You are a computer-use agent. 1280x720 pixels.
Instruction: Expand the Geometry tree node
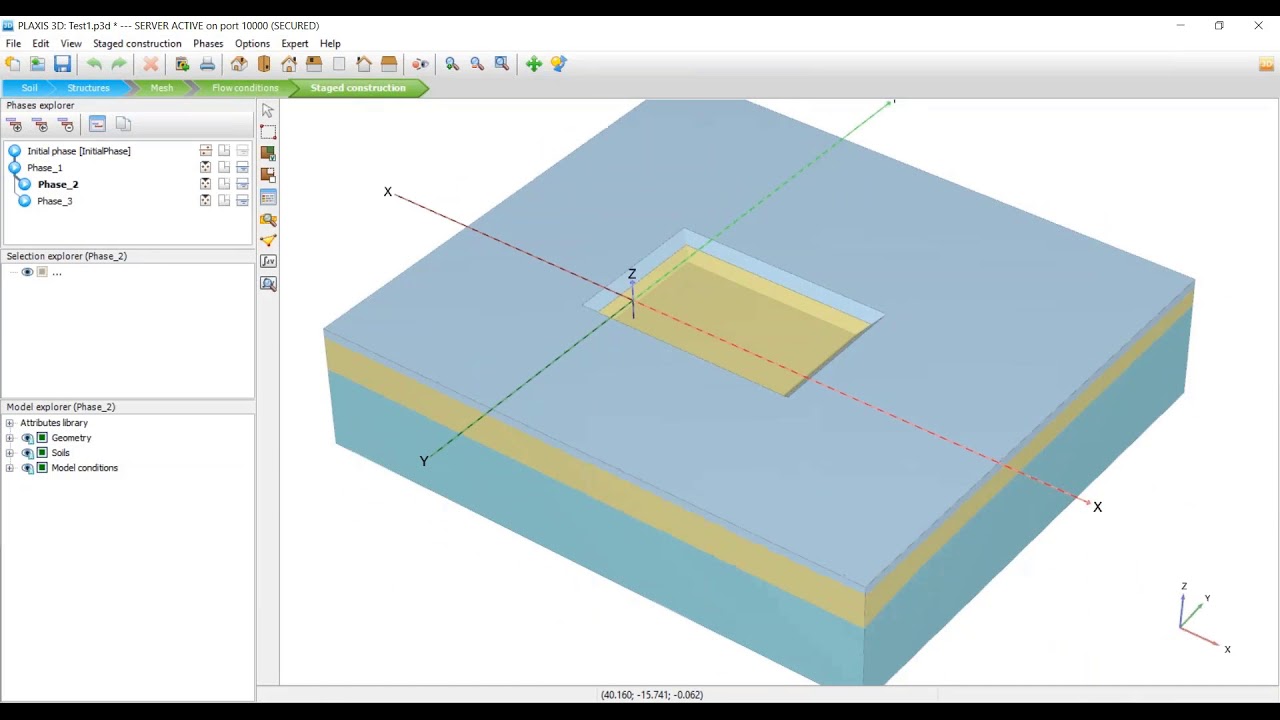(x=10, y=438)
